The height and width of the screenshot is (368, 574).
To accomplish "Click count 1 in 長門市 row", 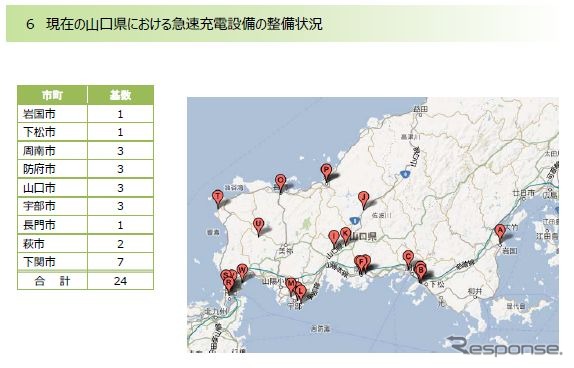I will coord(120,225).
